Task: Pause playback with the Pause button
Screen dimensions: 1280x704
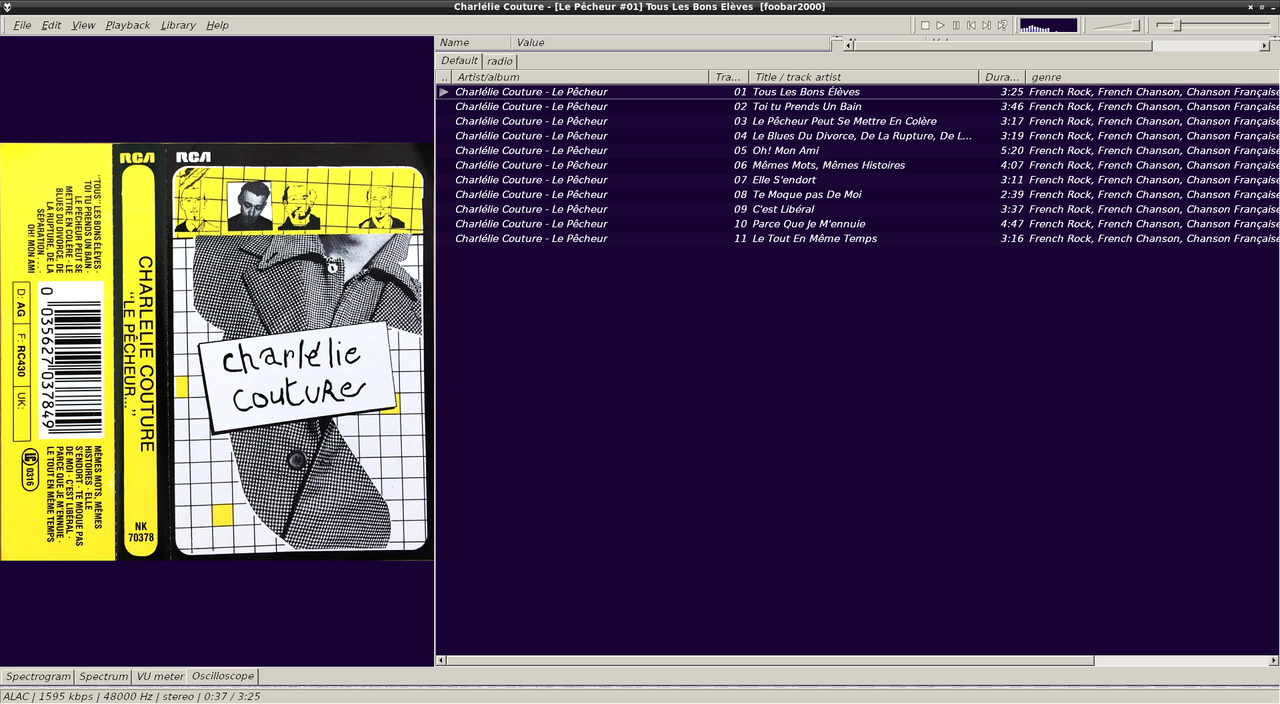Action: pyautogui.click(x=956, y=25)
